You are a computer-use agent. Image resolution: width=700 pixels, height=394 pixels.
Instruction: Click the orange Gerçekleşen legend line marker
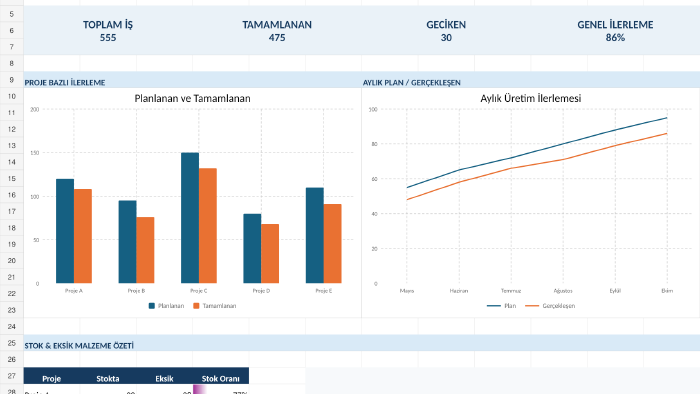[x=532, y=306]
